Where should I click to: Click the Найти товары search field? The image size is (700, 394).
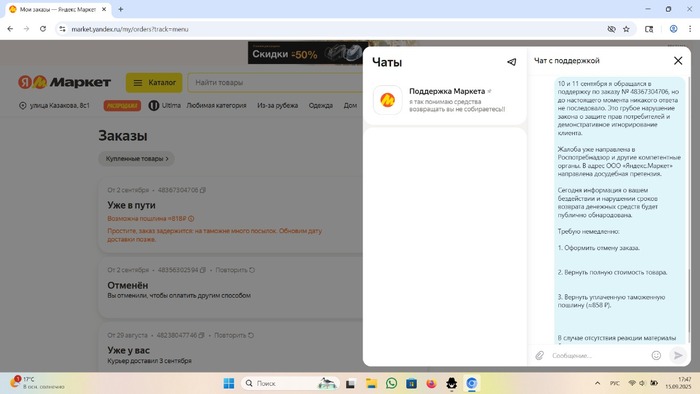276,83
